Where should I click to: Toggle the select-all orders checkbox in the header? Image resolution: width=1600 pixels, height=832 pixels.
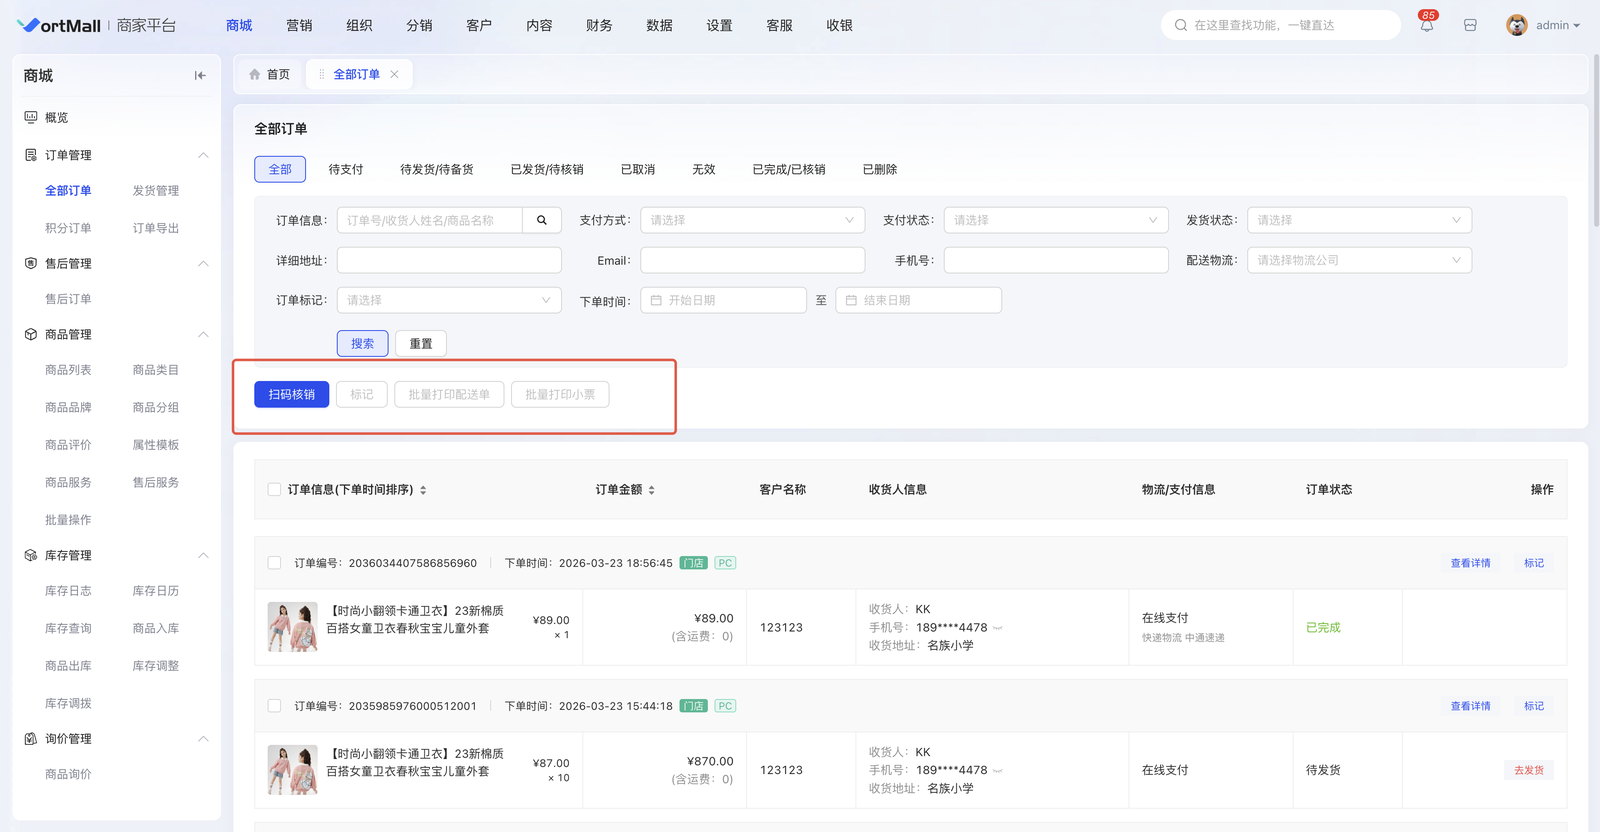point(274,490)
